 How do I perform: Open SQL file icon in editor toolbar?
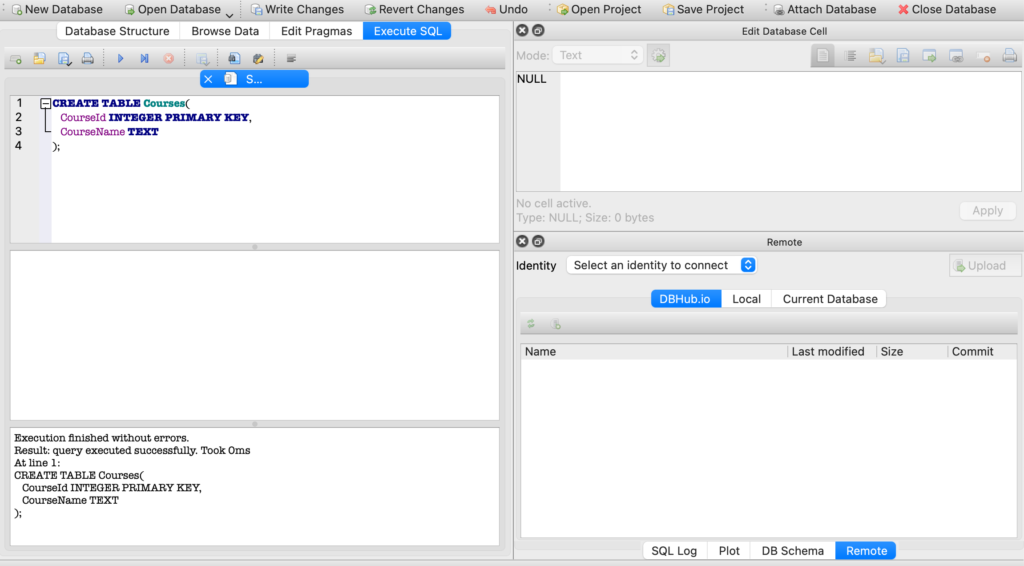(x=39, y=59)
